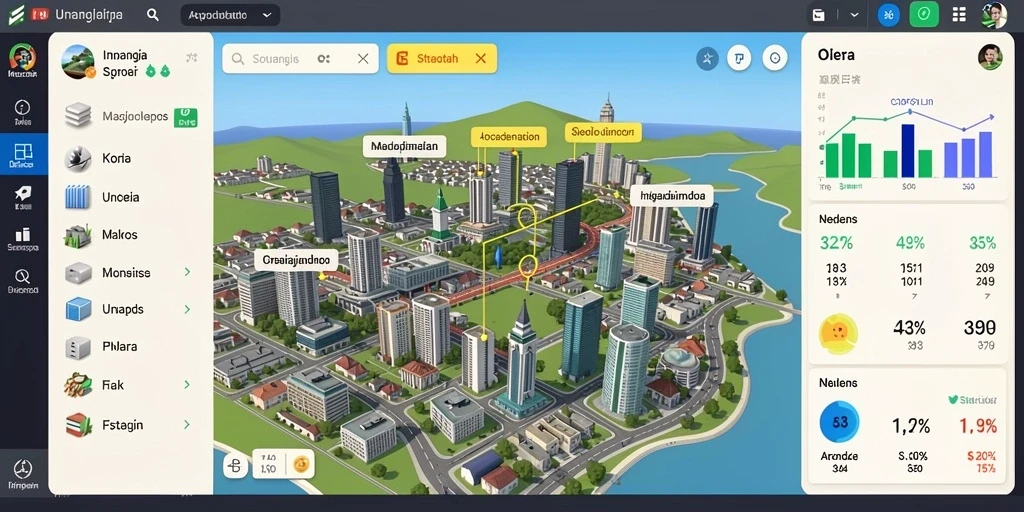The image size is (1024, 512).
Task: Toggle the filter icon in Souangis search box
Action: (323, 59)
